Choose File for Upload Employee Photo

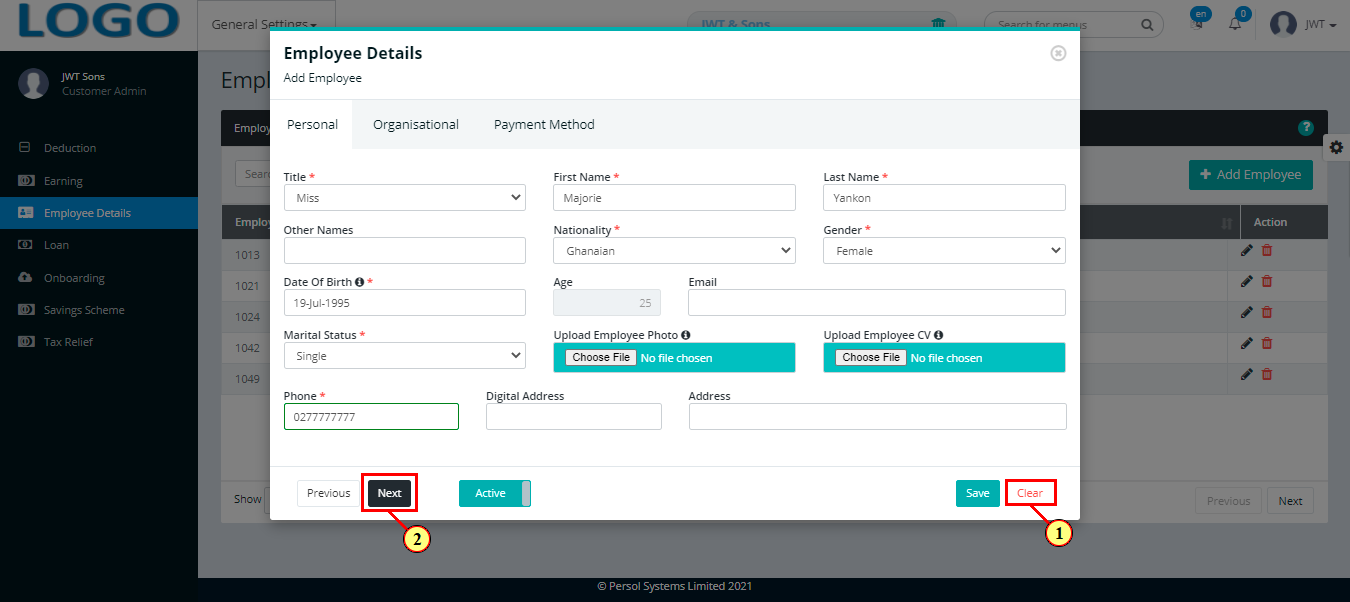click(x=601, y=357)
